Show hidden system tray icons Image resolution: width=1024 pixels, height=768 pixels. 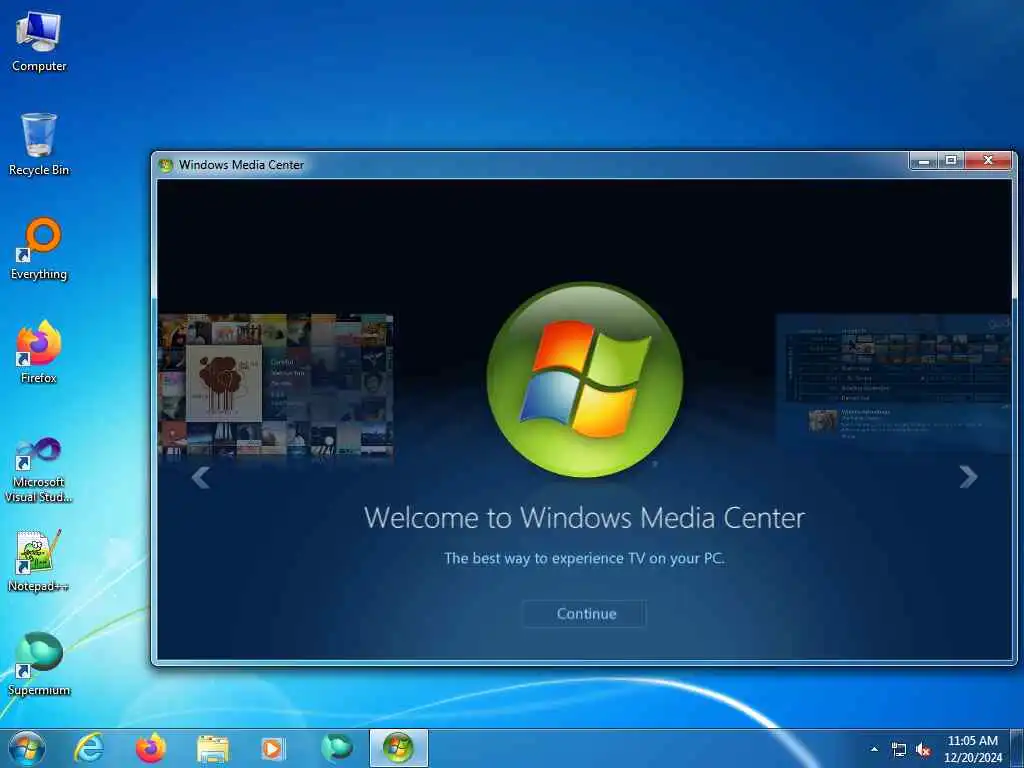tap(874, 749)
